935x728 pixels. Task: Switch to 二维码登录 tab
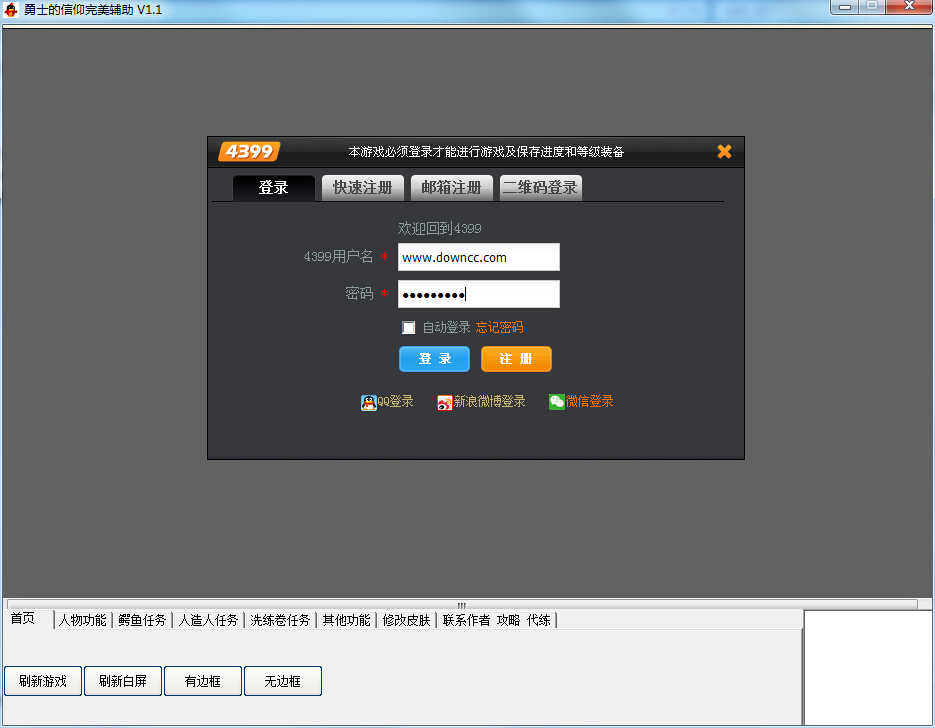coord(540,188)
